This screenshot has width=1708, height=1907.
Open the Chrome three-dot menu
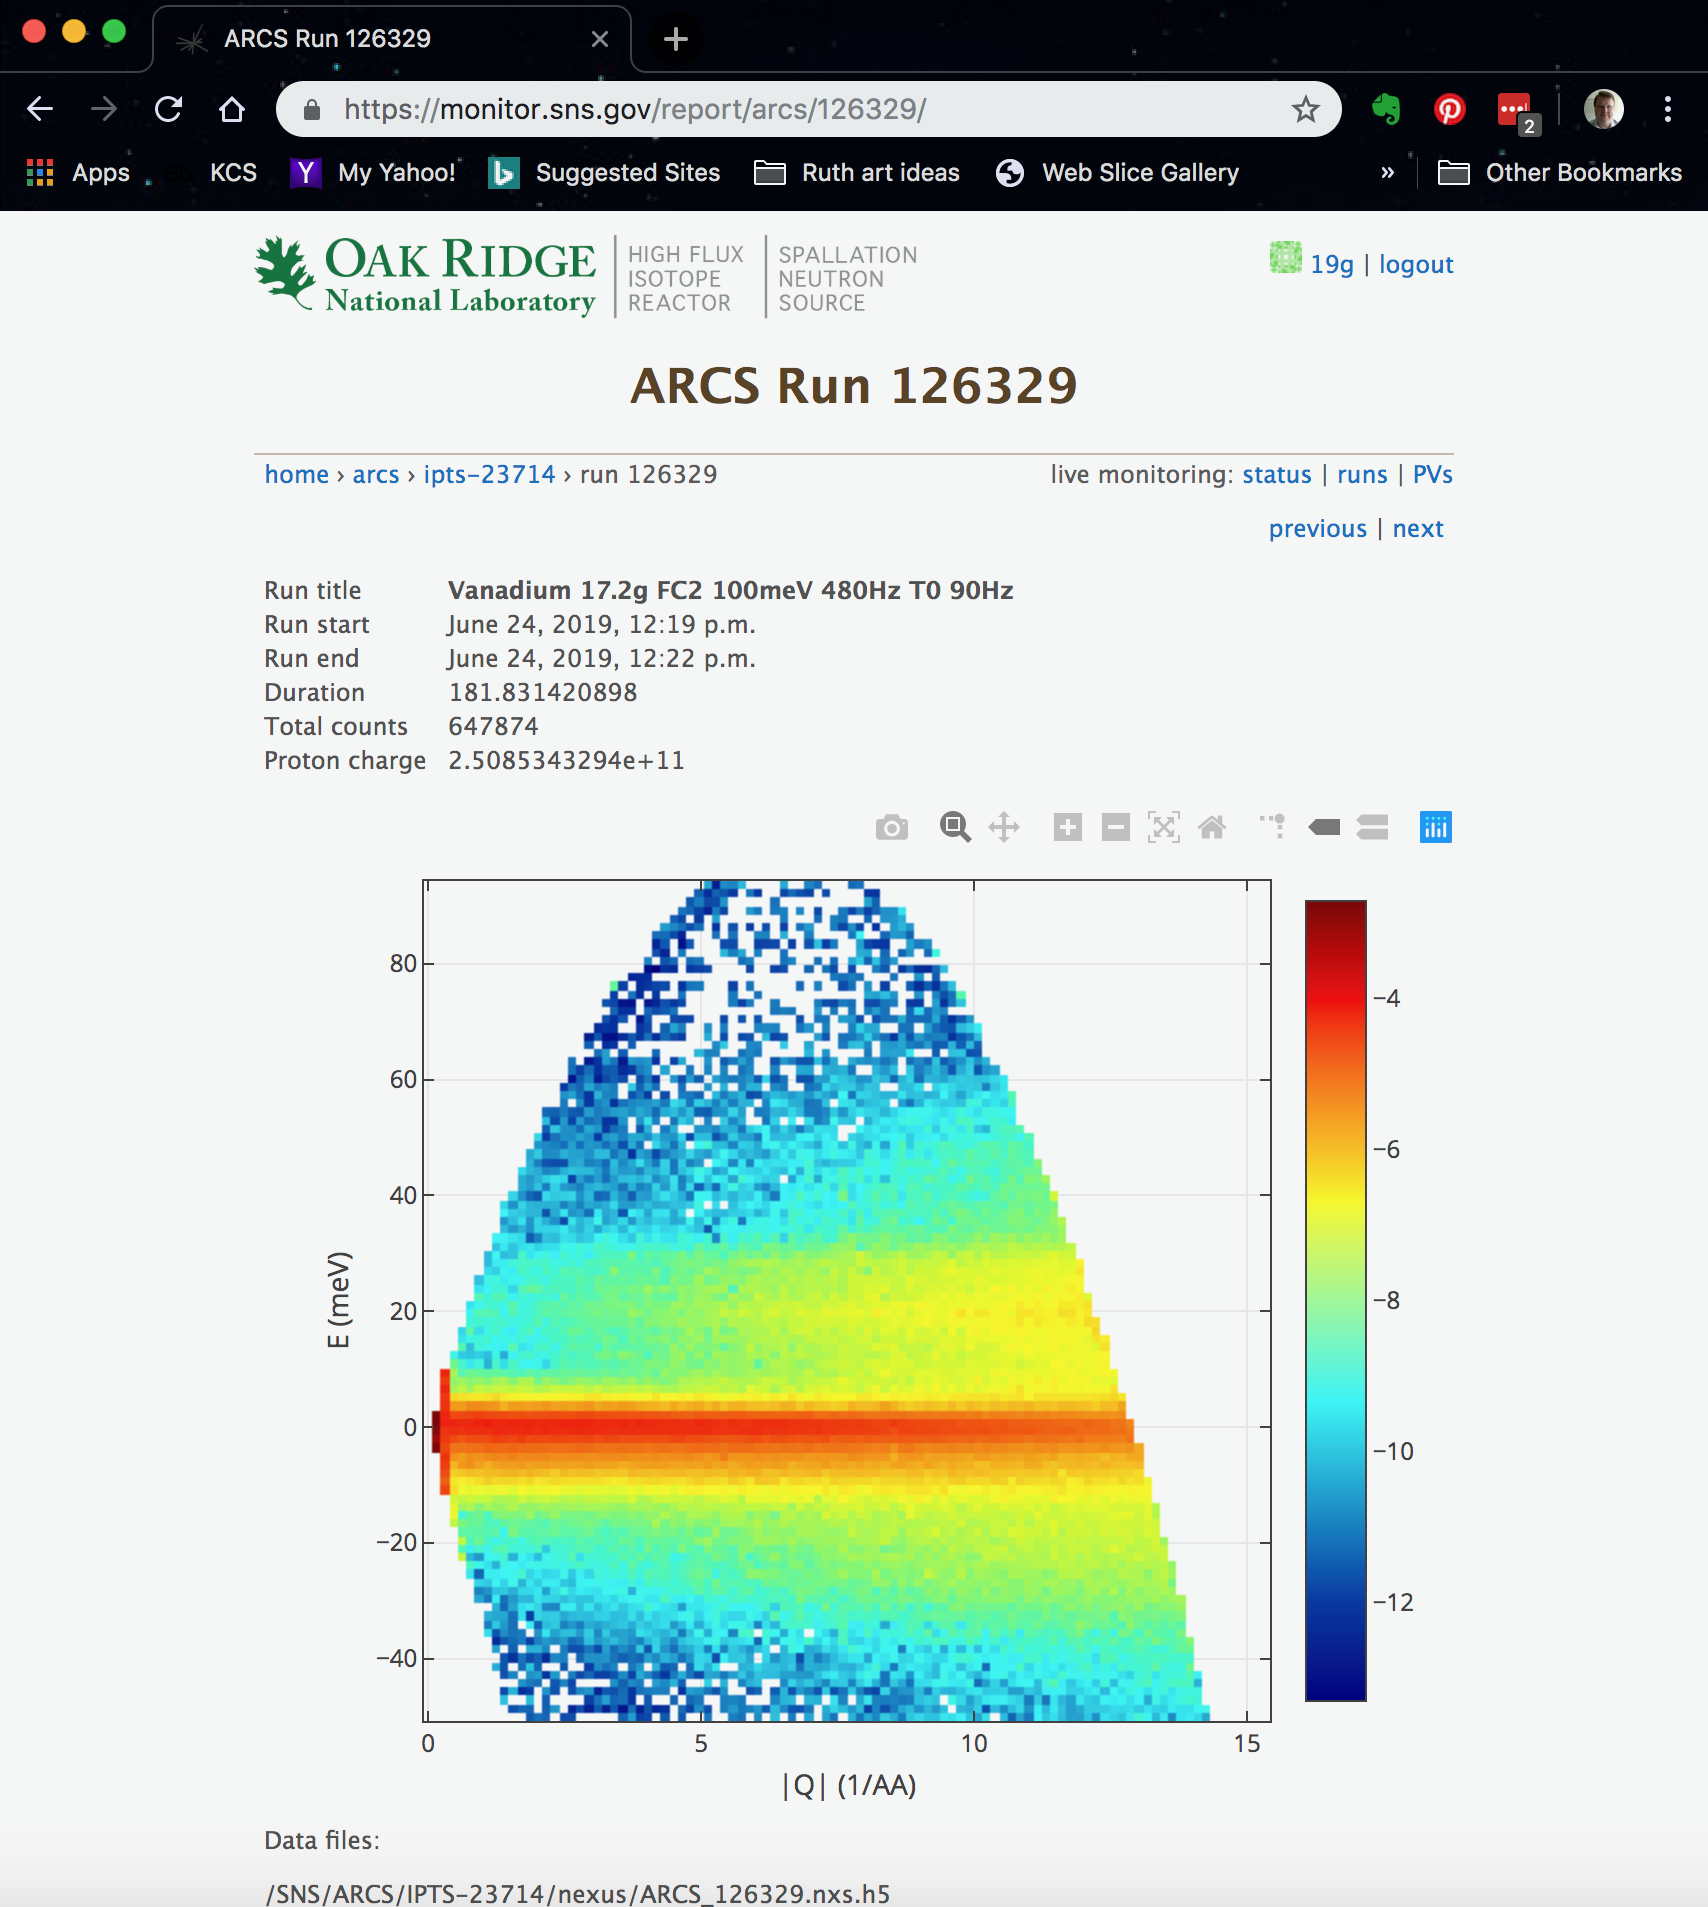click(1667, 109)
